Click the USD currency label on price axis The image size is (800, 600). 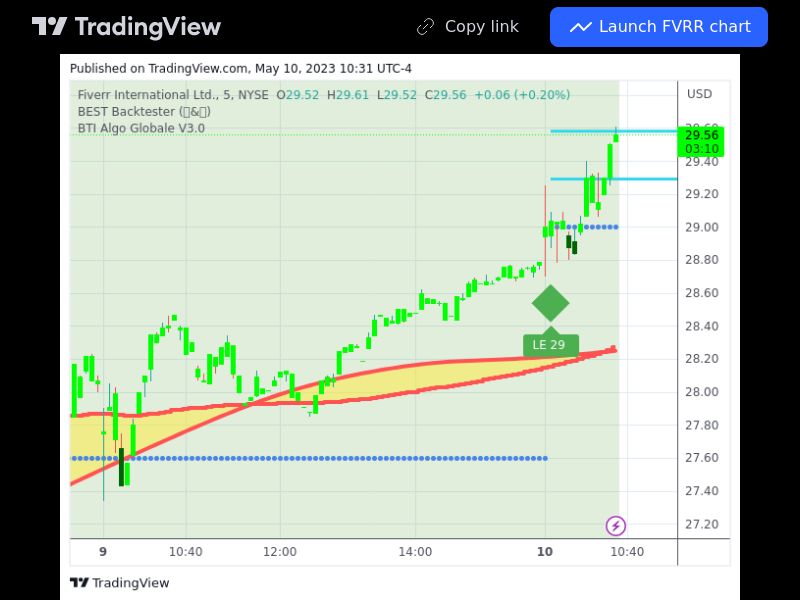coord(699,94)
